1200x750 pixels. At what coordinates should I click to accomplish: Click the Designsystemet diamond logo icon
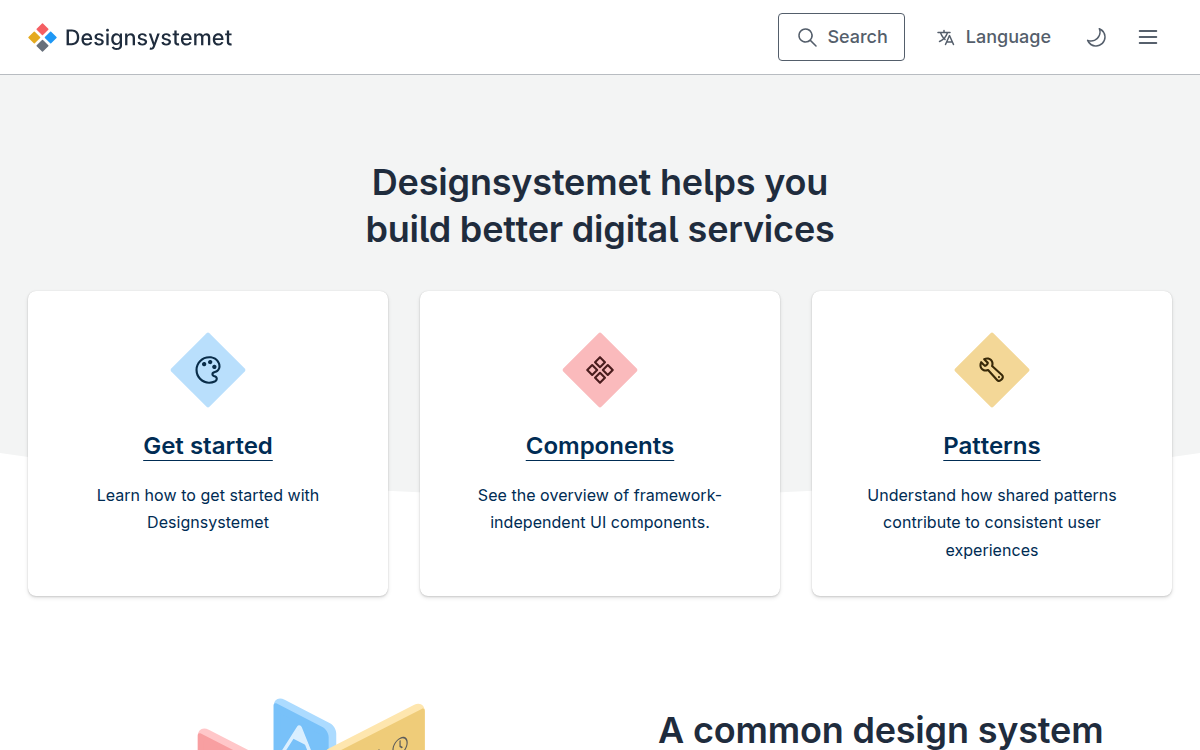point(42,38)
